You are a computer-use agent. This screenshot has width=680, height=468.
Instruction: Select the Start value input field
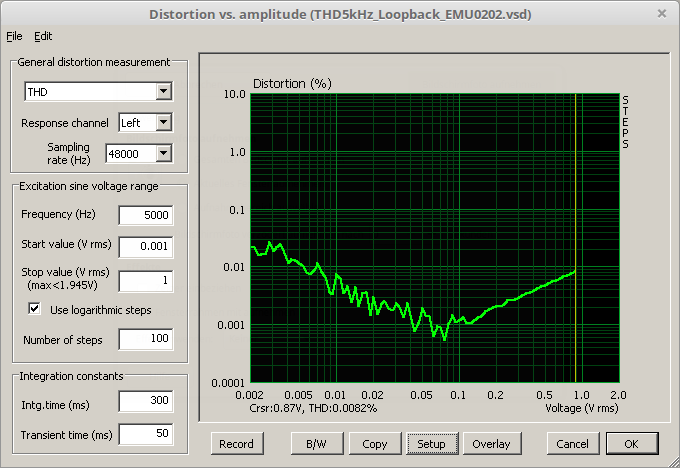pos(146,246)
